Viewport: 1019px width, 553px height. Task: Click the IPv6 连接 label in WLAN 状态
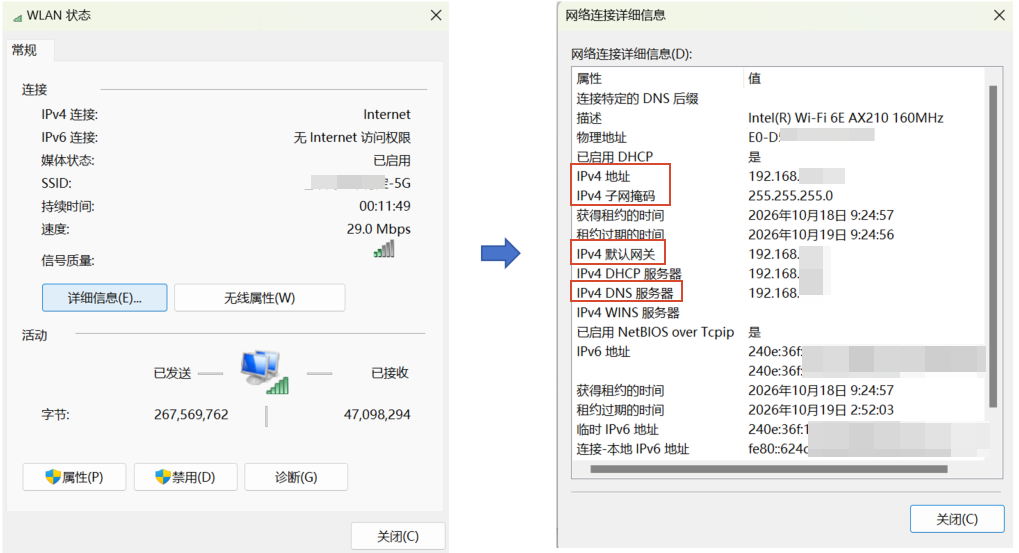pos(70,137)
